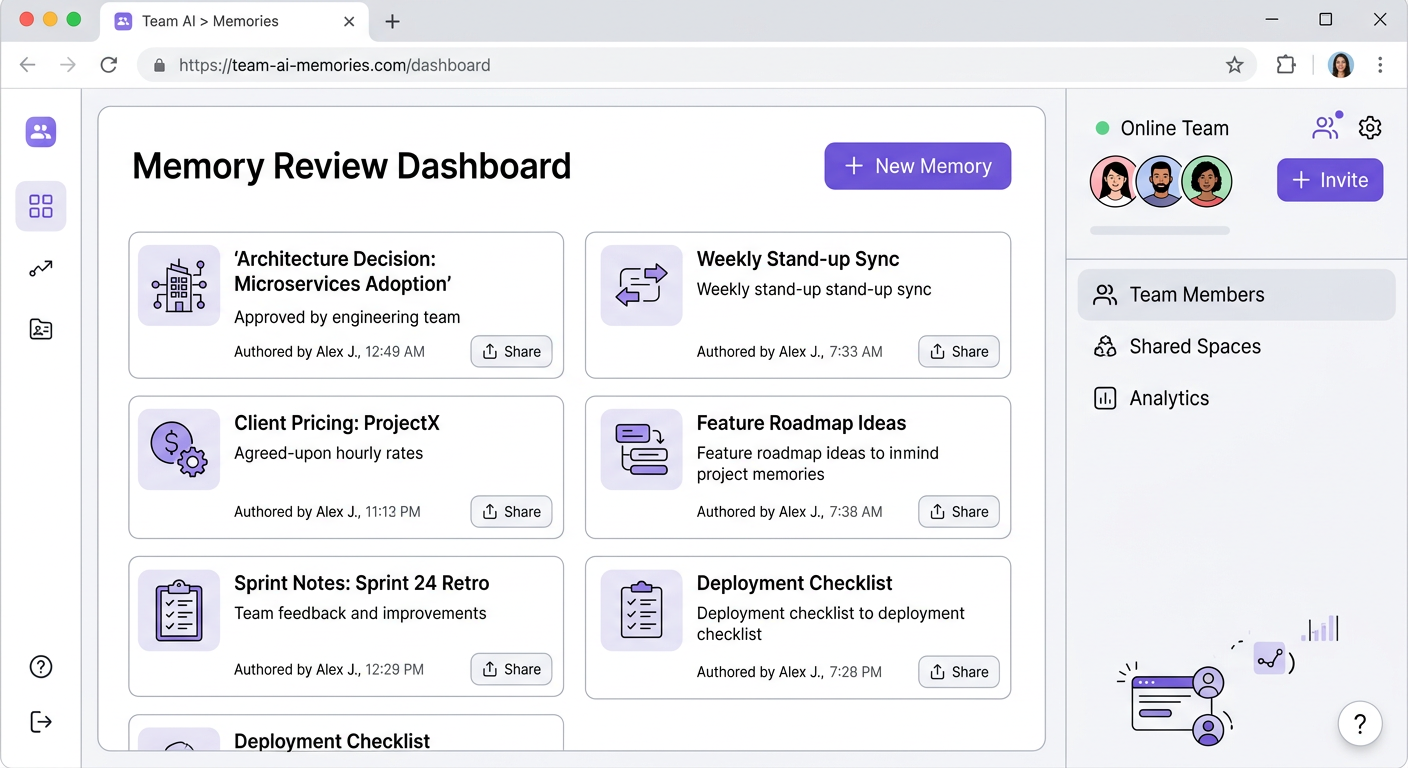This screenshot has height=768, width=1408.
Task: Click the first team member avatar
Action: [x=1114, y=182]
